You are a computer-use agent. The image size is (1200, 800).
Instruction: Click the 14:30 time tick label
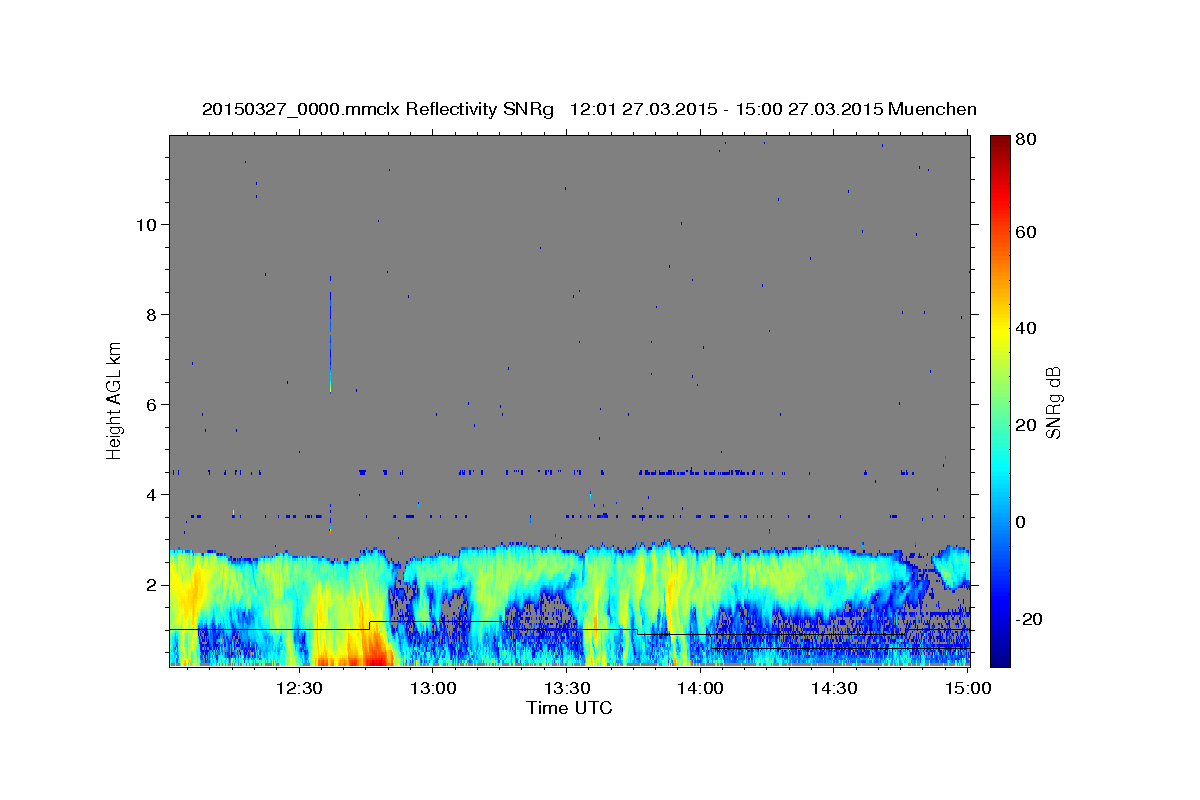coord(834,689)
